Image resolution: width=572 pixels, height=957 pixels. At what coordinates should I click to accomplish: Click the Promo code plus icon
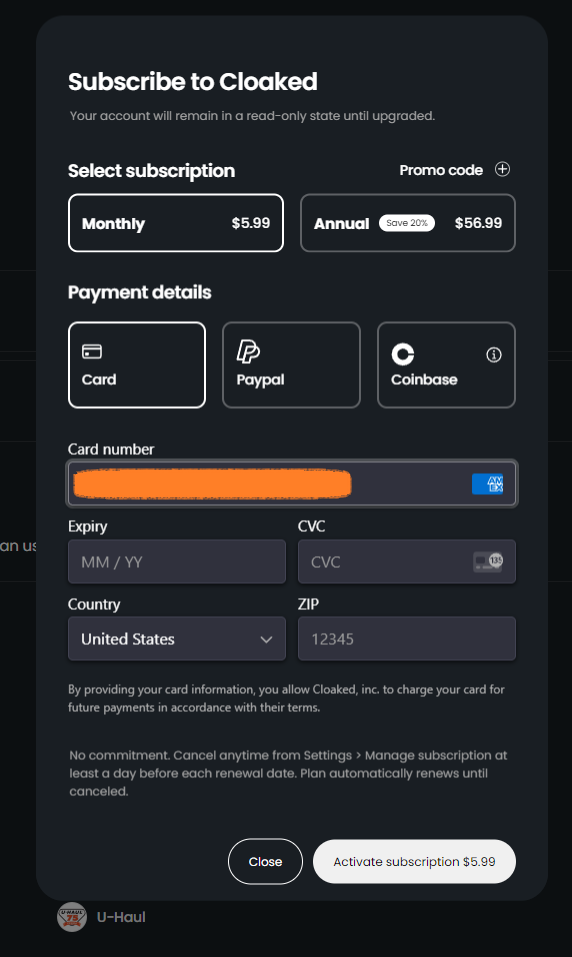502,169
